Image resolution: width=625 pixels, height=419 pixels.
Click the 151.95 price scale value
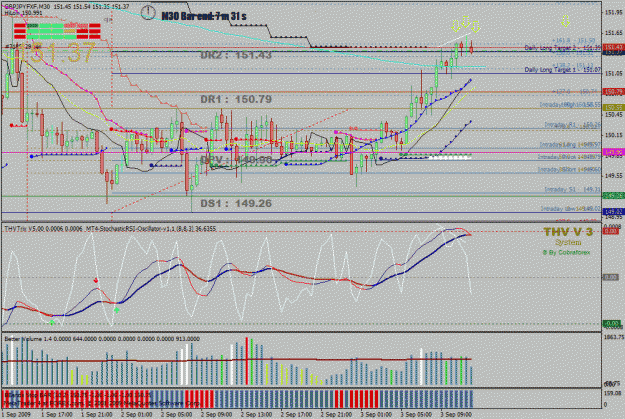(614, 12)
